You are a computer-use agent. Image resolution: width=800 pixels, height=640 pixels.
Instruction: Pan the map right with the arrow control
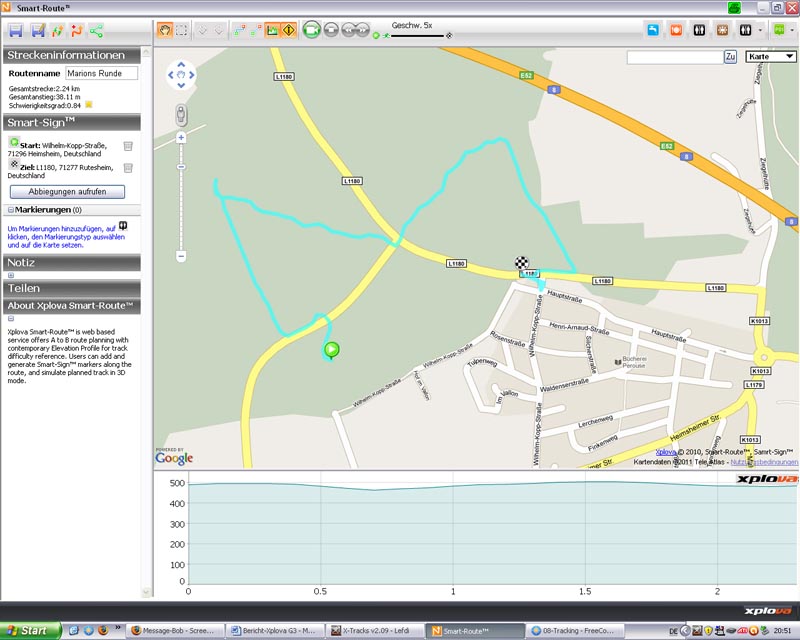[x=192, y=75]
